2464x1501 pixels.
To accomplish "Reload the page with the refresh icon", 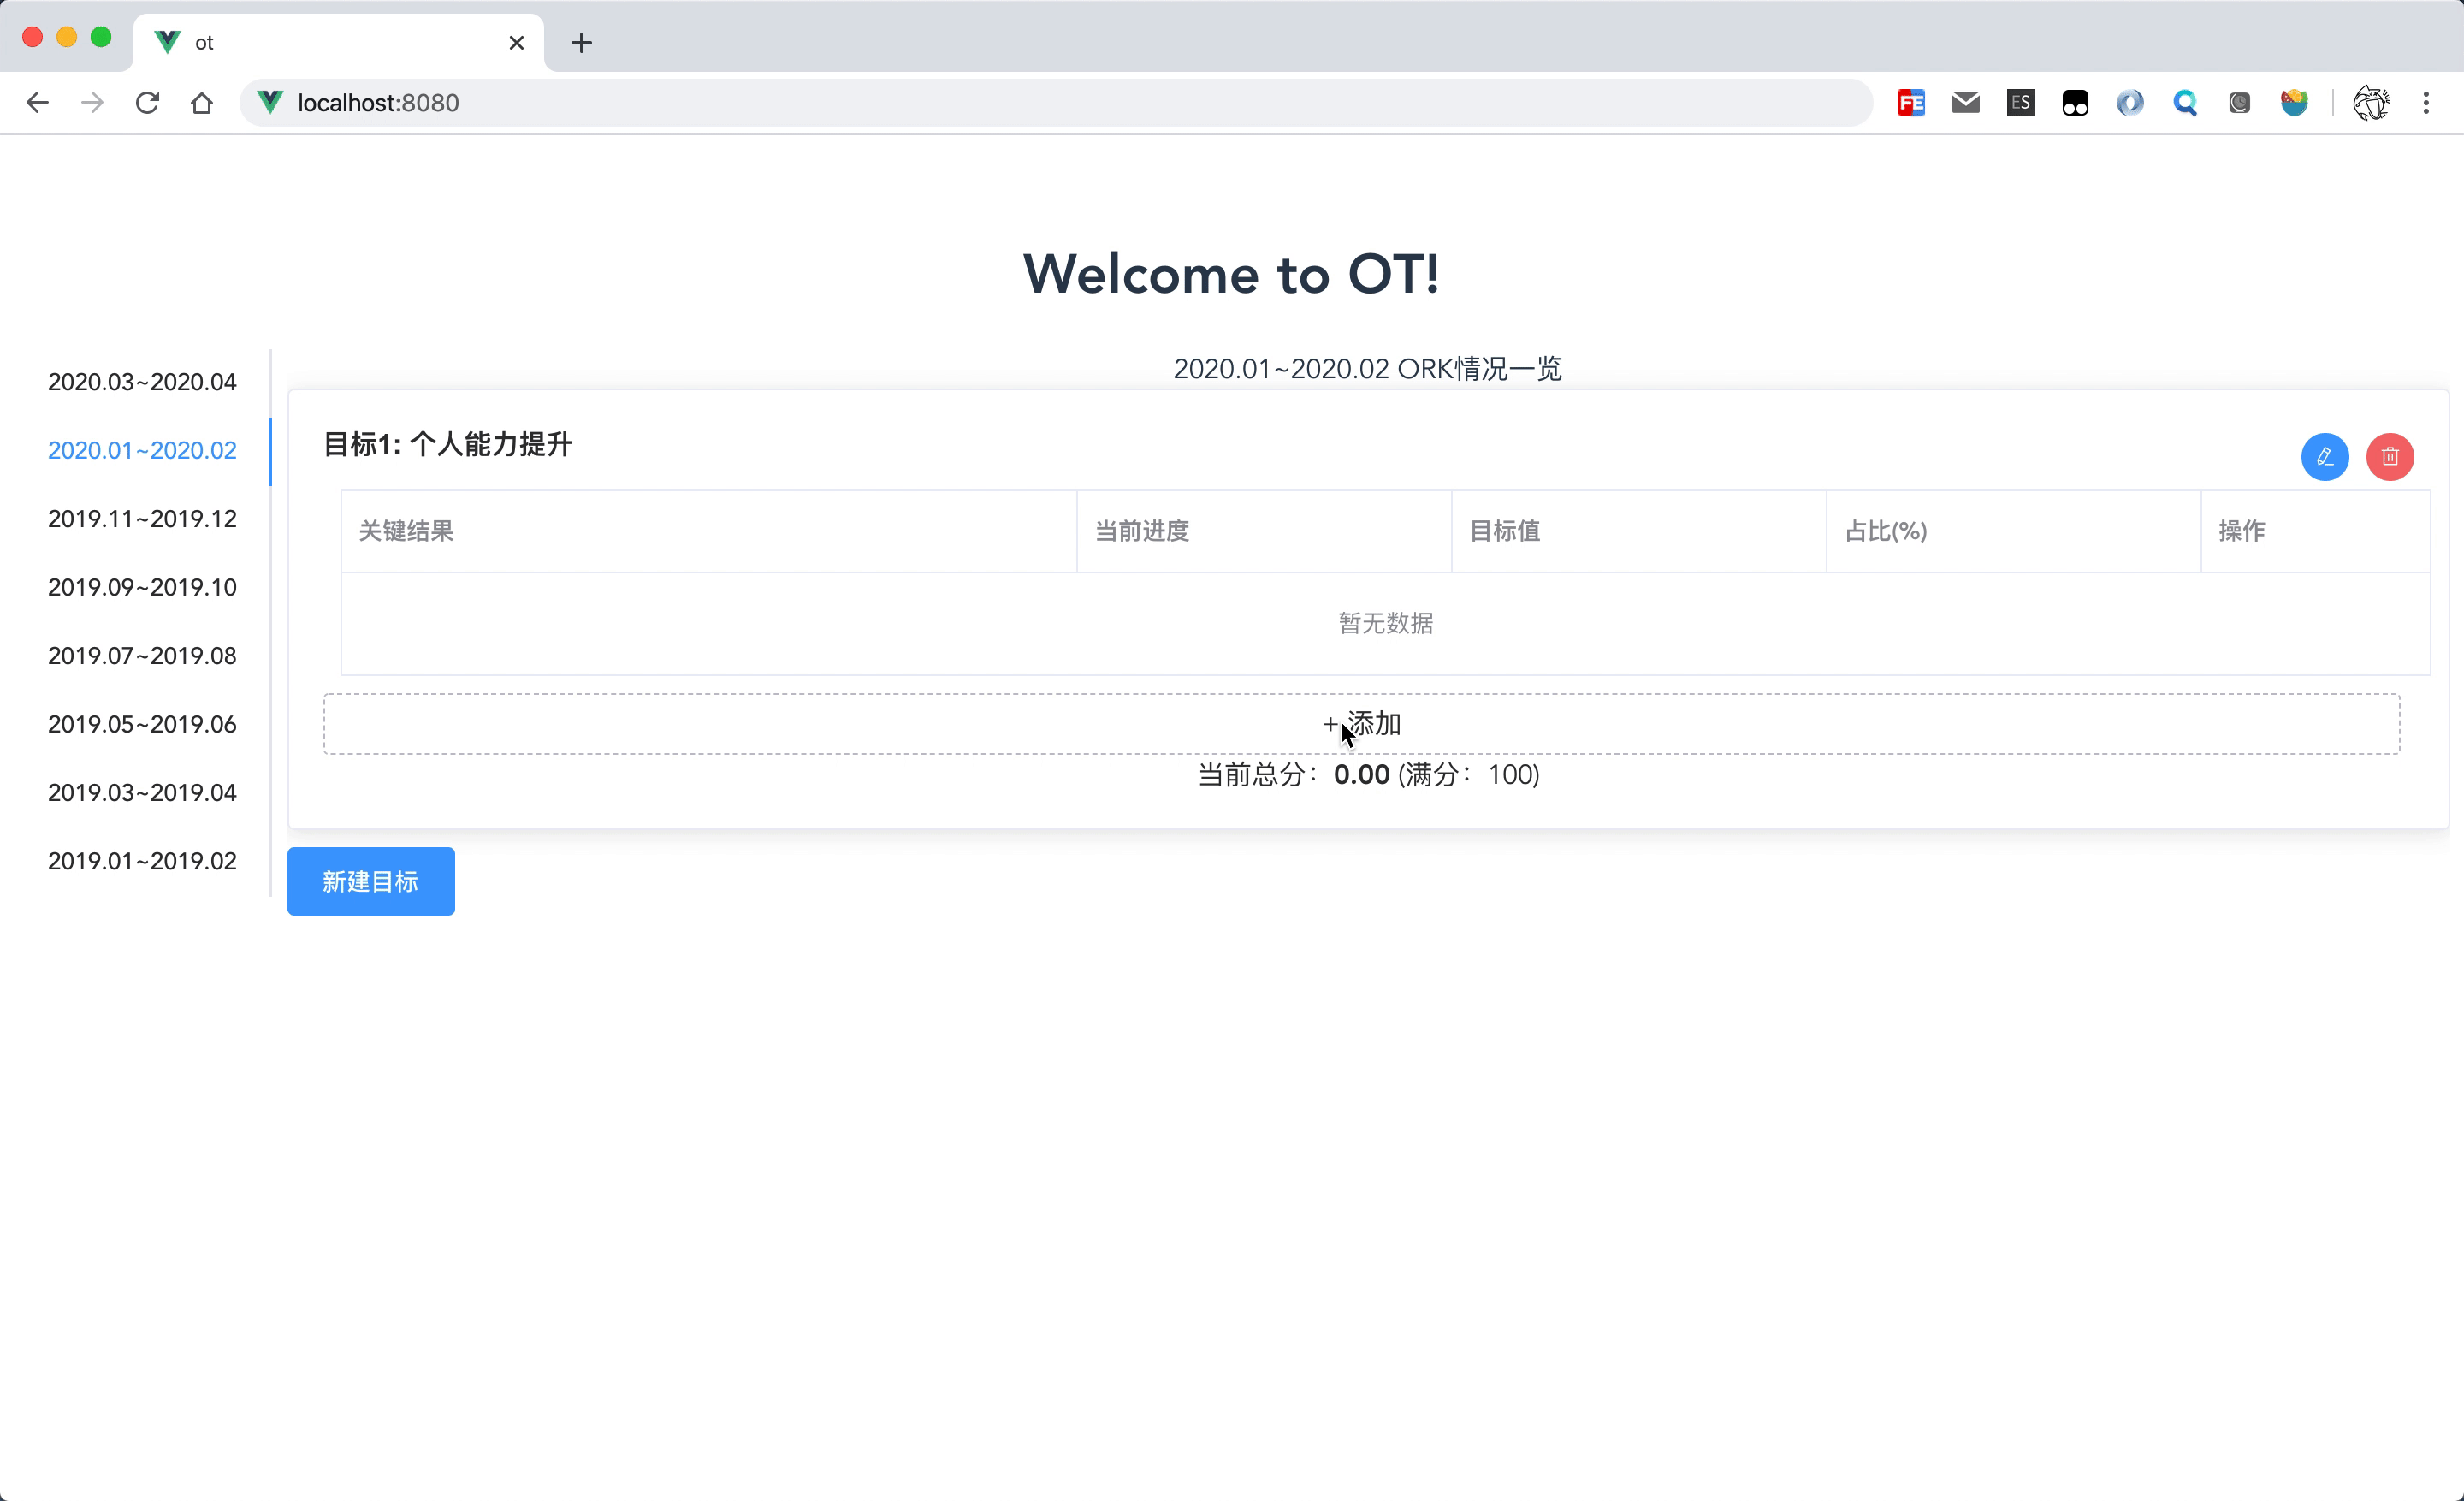I will coord(147,103).
